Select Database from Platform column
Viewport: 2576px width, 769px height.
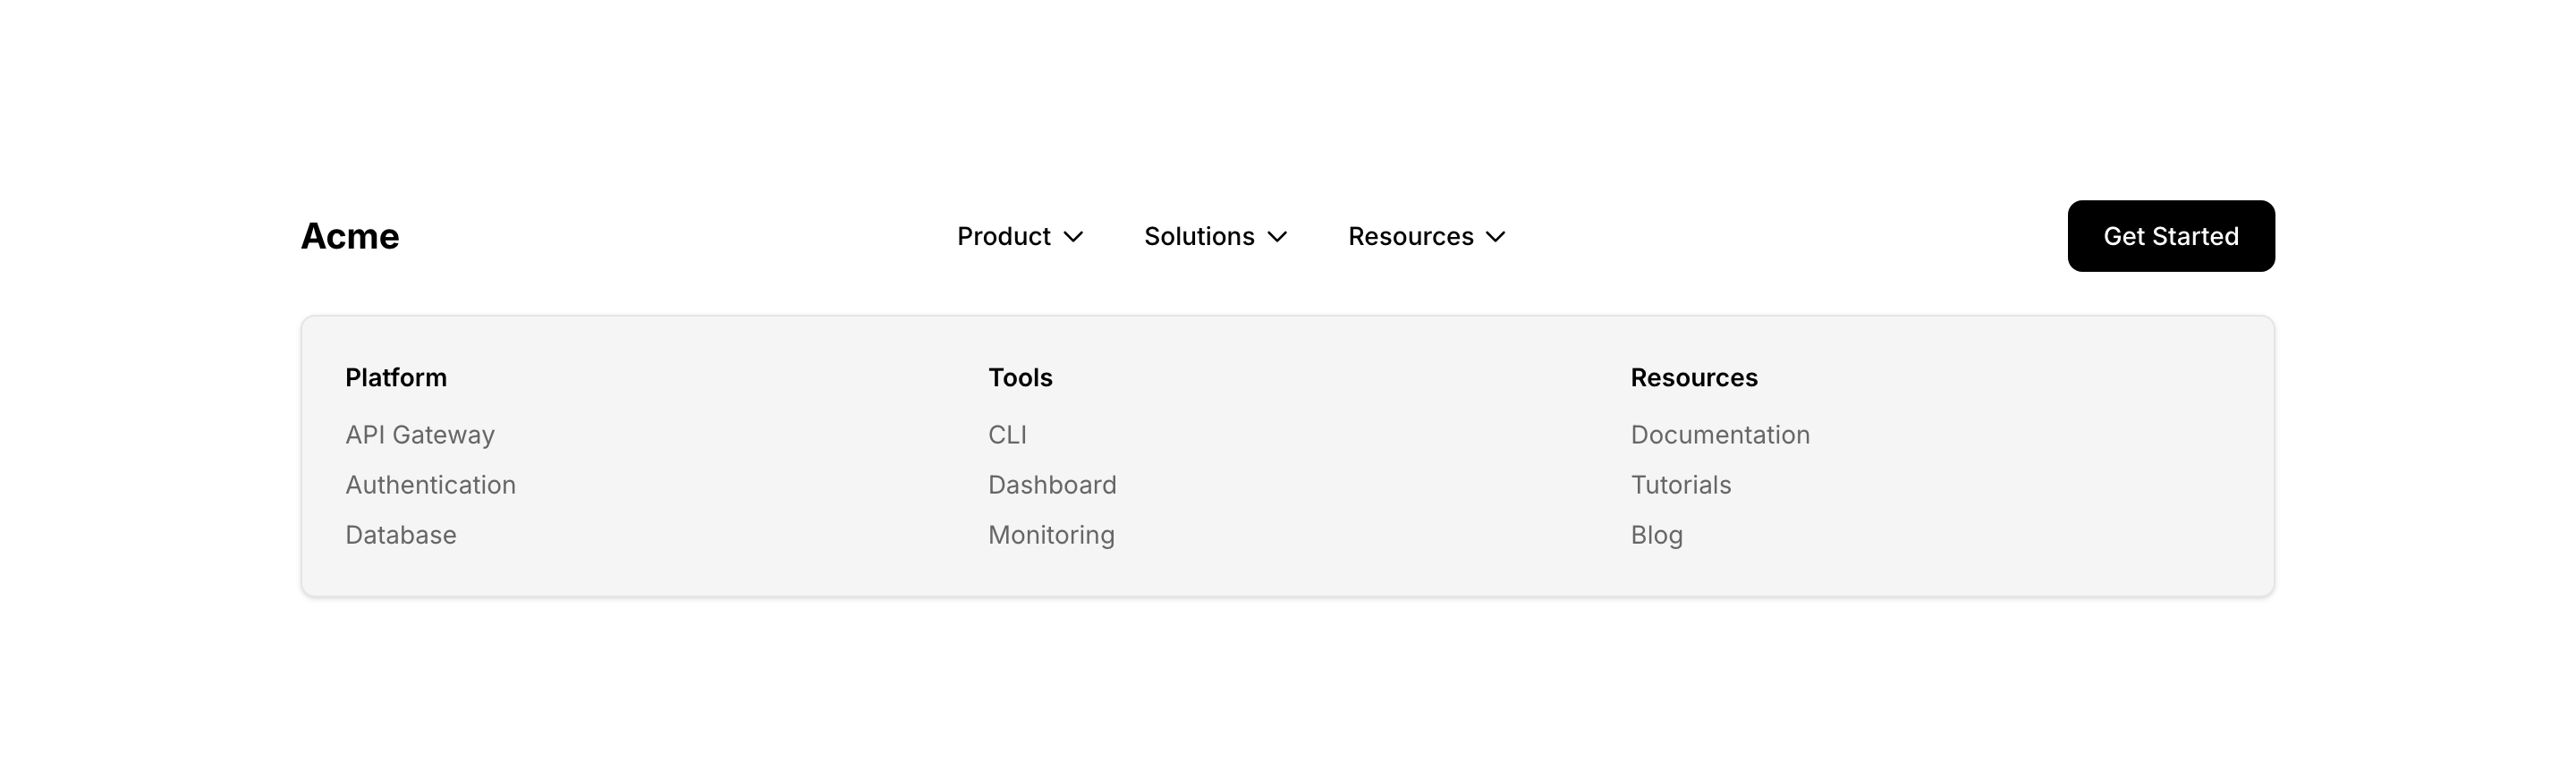click(x=401, y=535)
